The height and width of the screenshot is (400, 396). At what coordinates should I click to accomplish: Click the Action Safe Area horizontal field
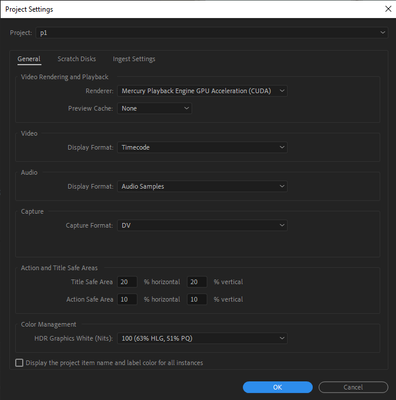coord(127,299)
